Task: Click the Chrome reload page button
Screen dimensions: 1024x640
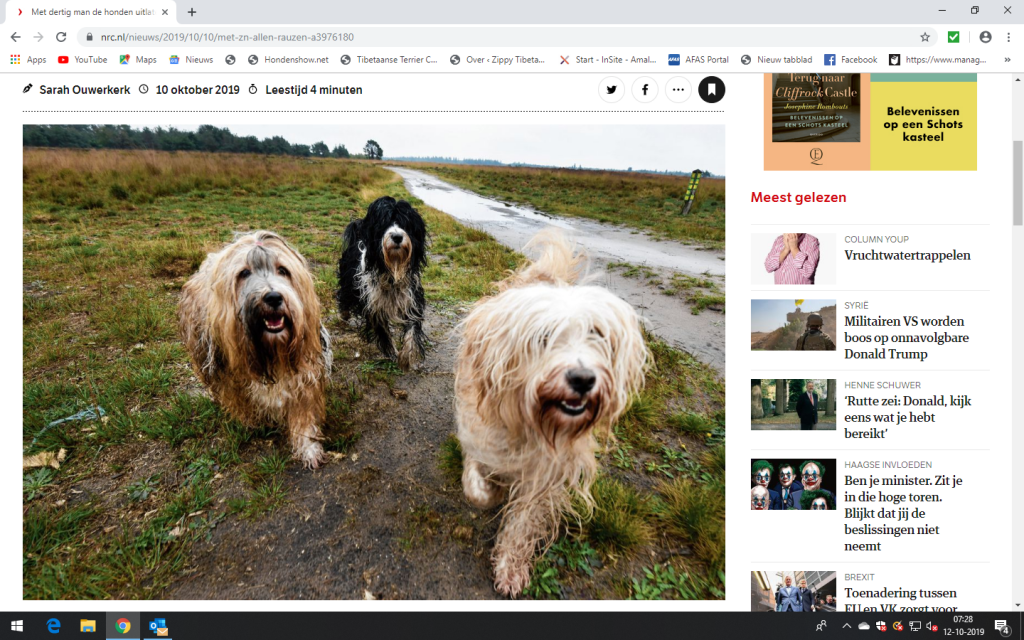Action: pyautogui.click(x=61, y=37)
